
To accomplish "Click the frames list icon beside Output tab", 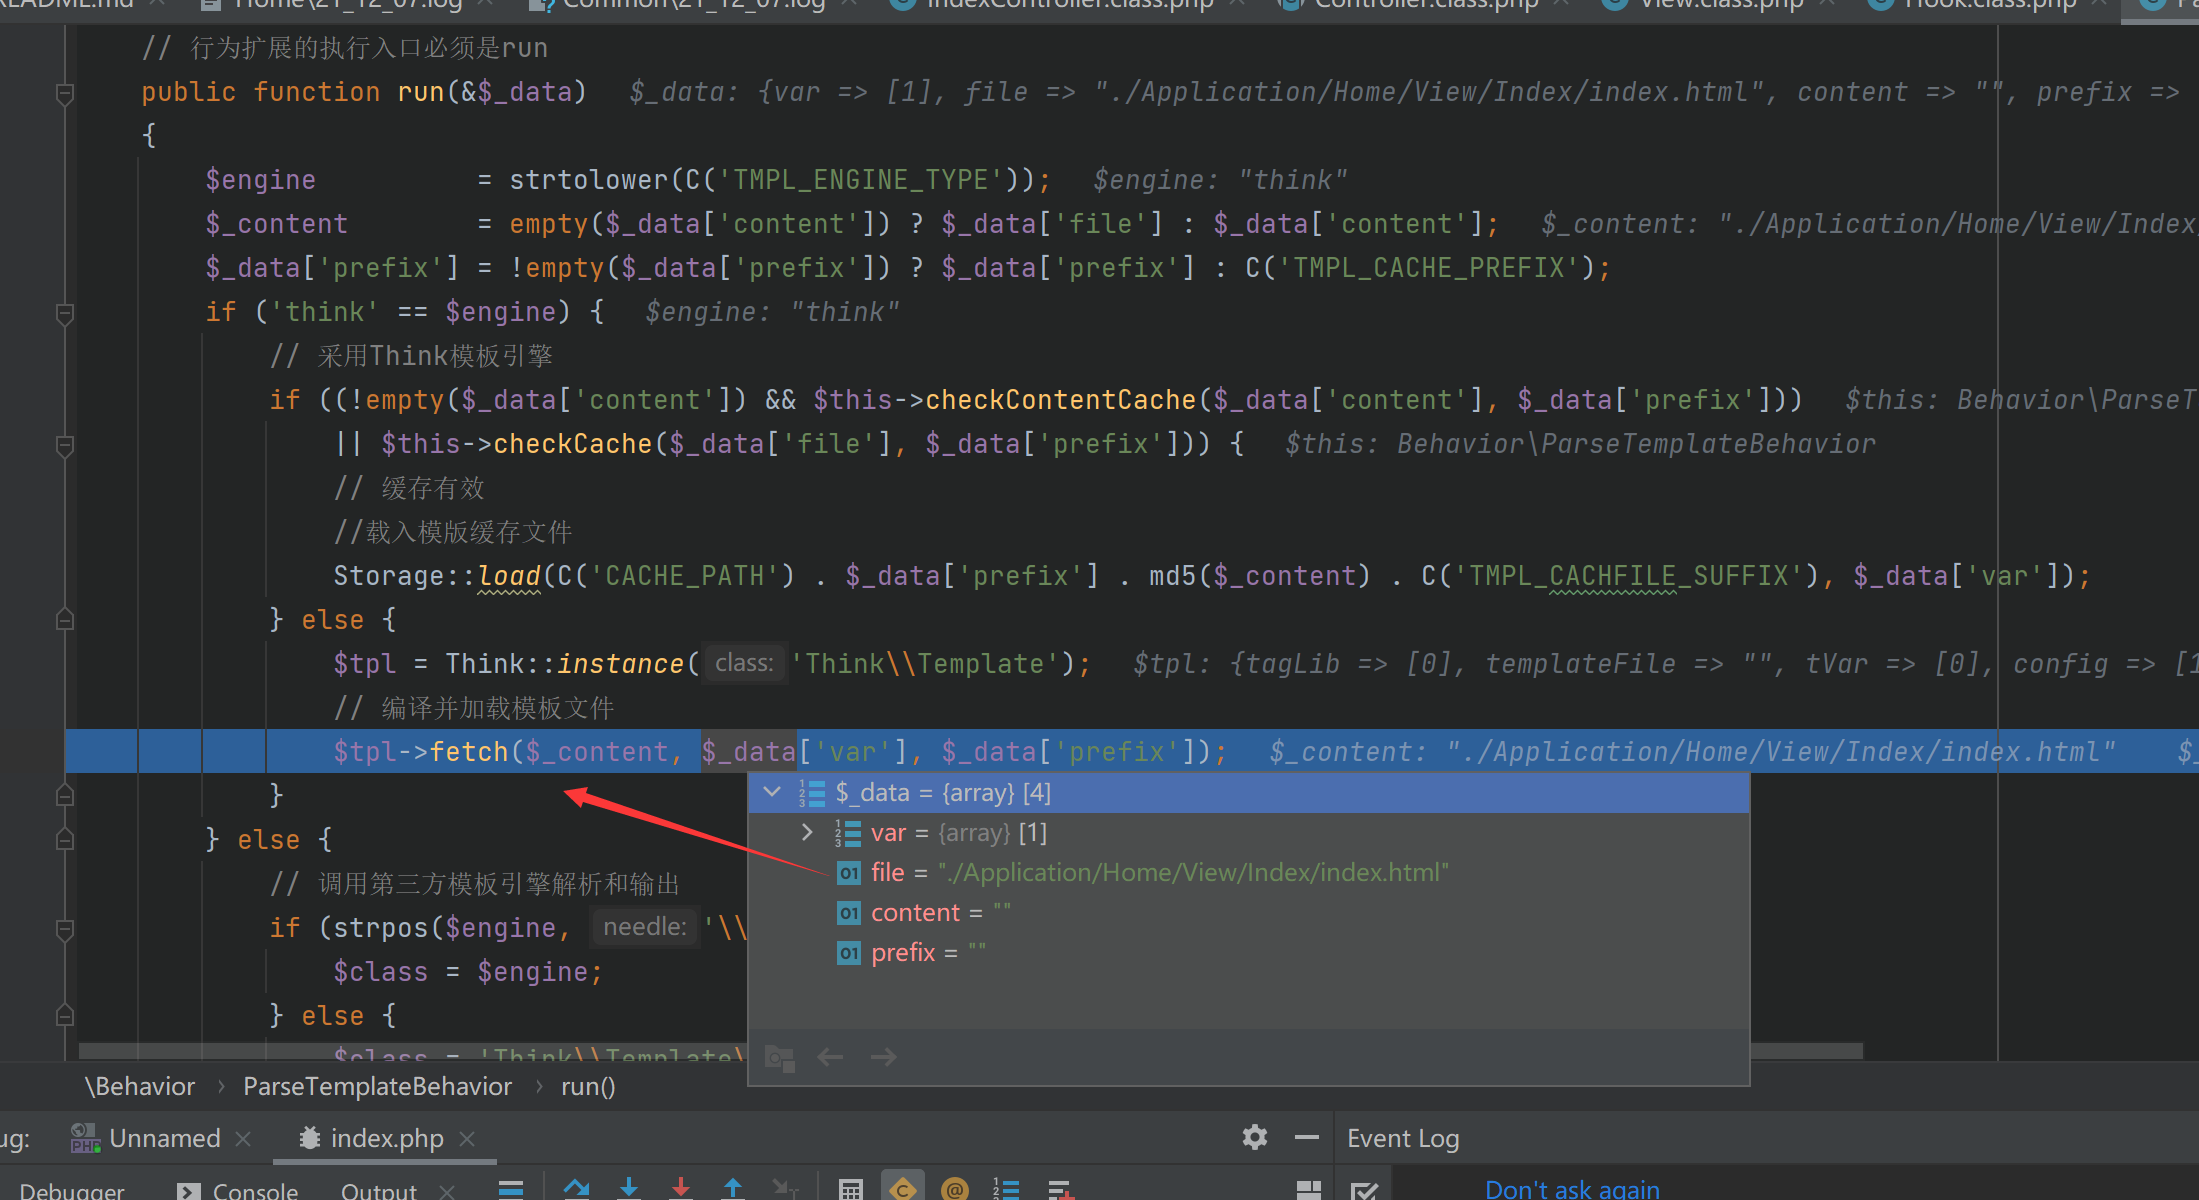I will (x=511, y=1188).
